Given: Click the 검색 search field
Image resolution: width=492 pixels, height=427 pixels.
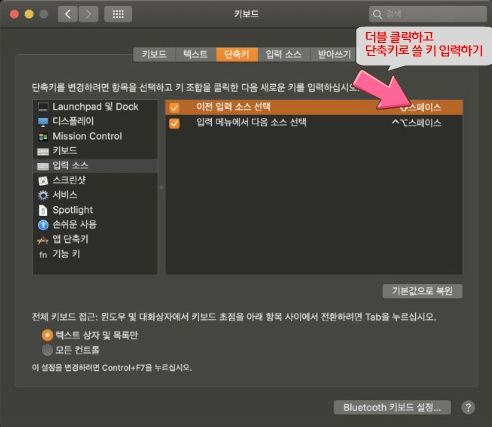Looking at the screenshot, I should 428,14.
